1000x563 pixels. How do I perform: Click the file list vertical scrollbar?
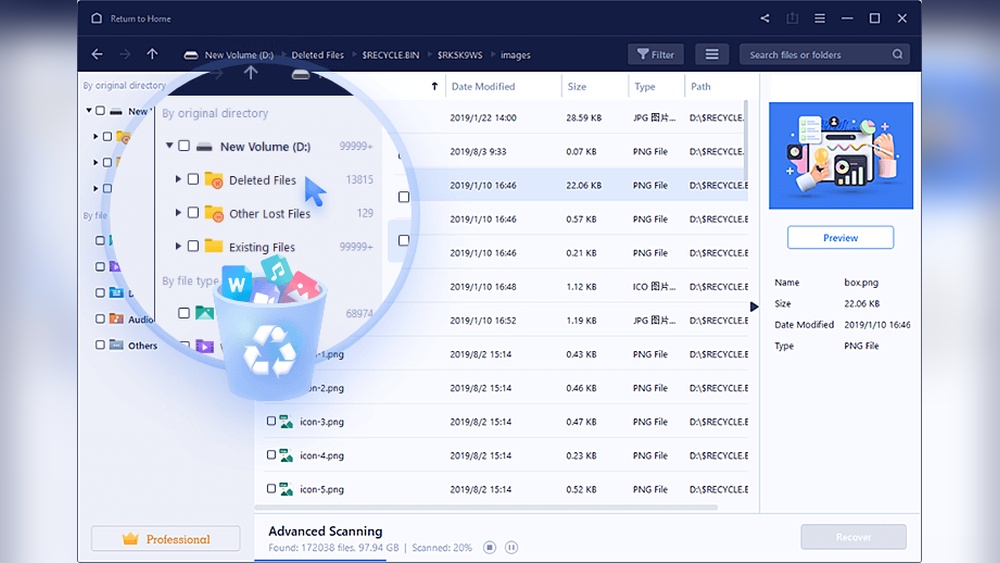pyautogui.click(x=745, y=139)
